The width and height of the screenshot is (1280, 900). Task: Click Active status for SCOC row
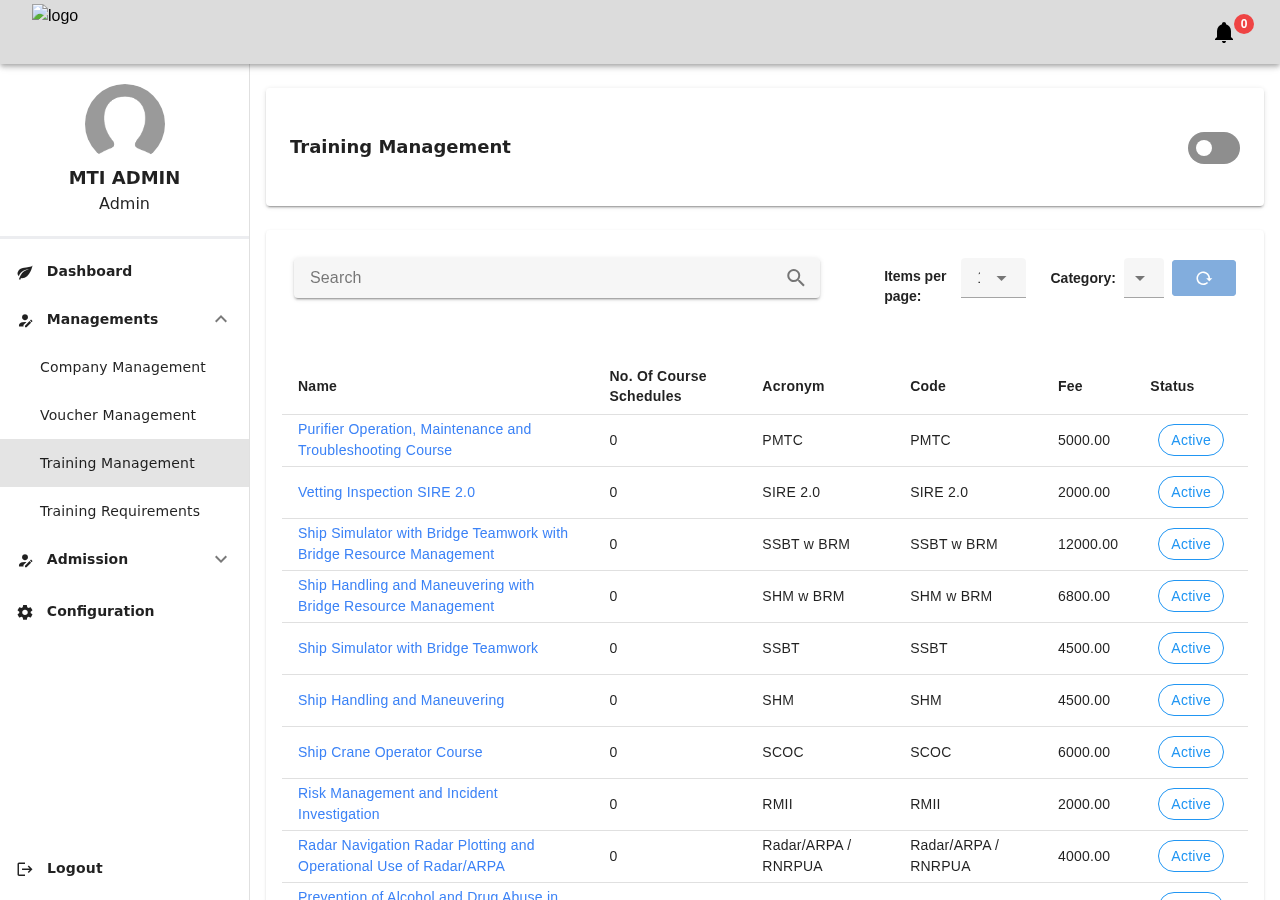pos(1191,752)
